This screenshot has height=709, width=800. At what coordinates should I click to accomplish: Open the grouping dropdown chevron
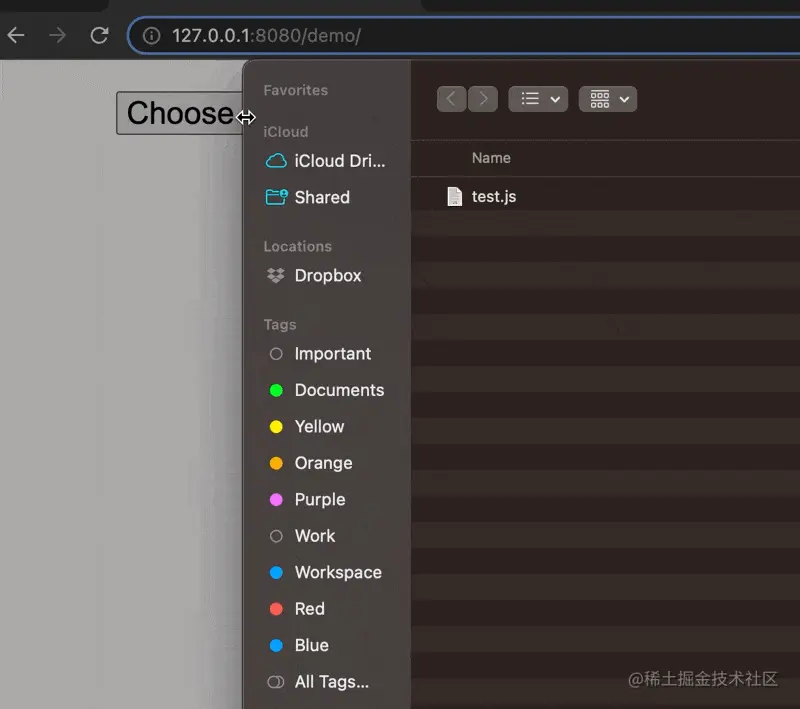coord(624,99)
